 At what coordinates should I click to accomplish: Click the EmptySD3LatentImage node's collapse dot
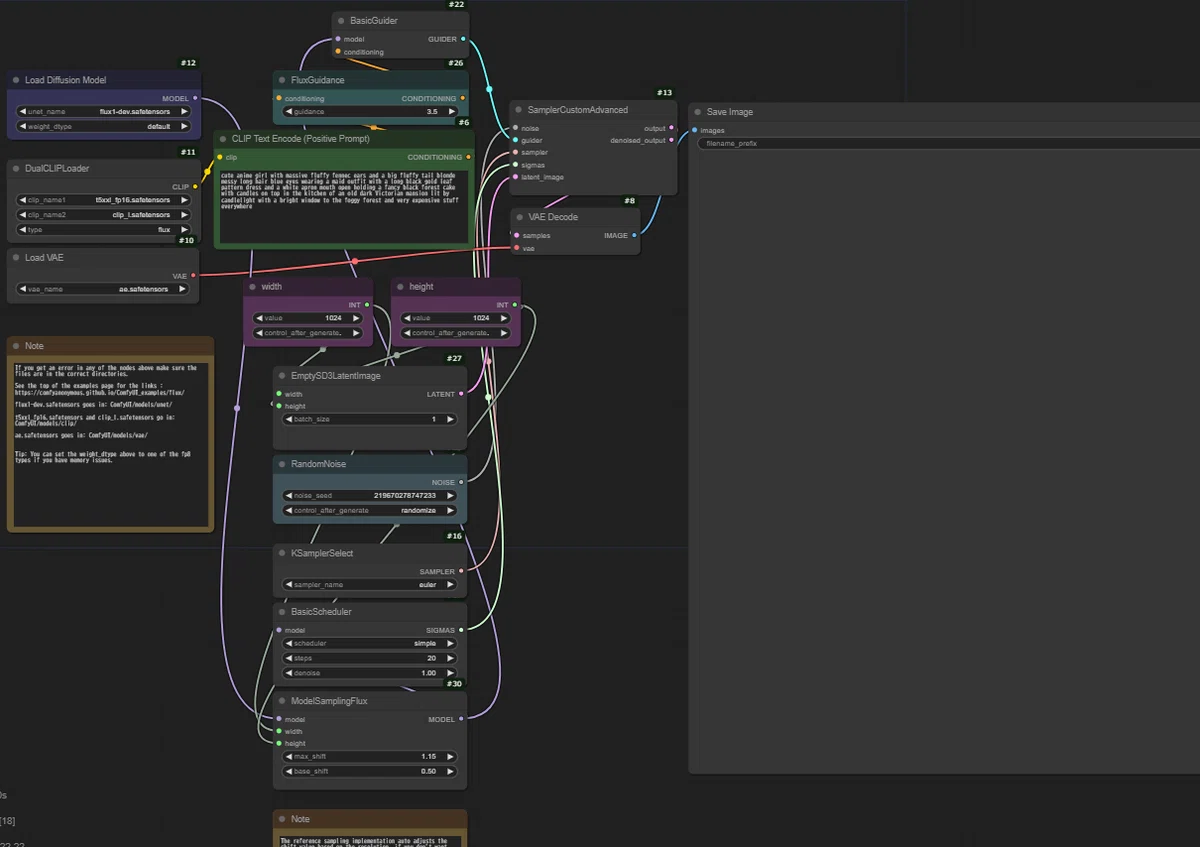pos(282,376)
